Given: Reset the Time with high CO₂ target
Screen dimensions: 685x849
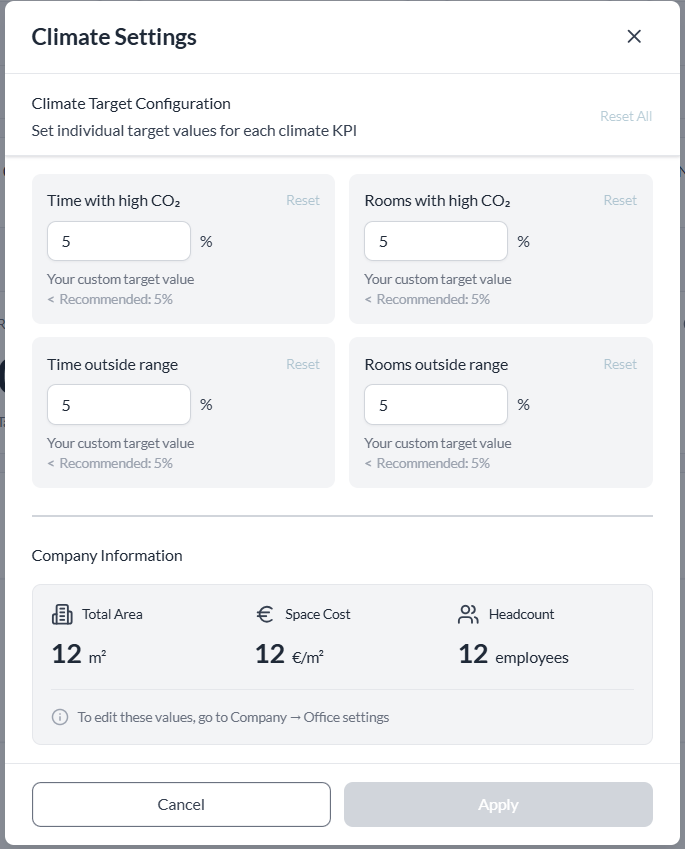Looking at the screenshot, I should click(303, 200).
